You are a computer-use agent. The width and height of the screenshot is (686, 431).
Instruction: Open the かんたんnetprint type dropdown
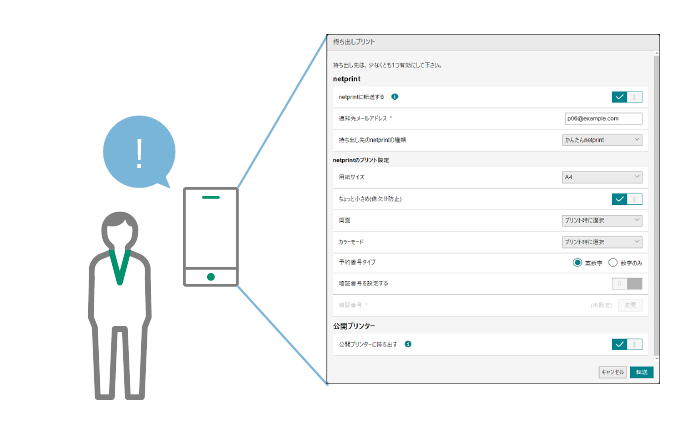point(602,139)
